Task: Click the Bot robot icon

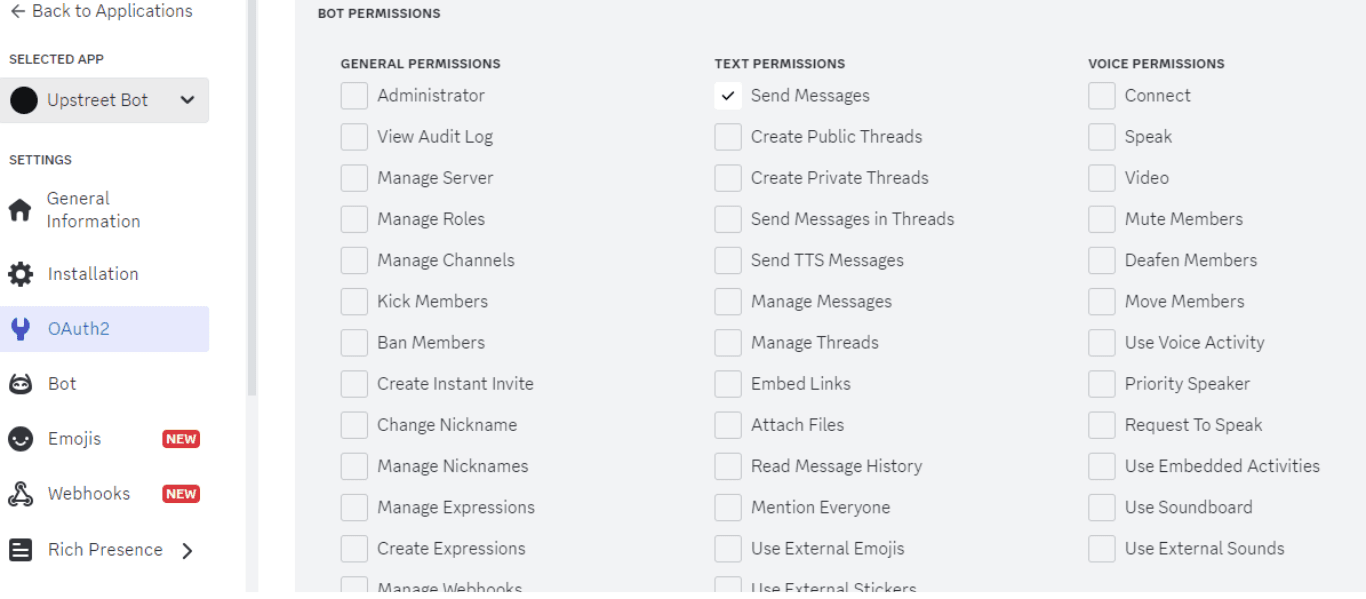Action: point(20,384)
